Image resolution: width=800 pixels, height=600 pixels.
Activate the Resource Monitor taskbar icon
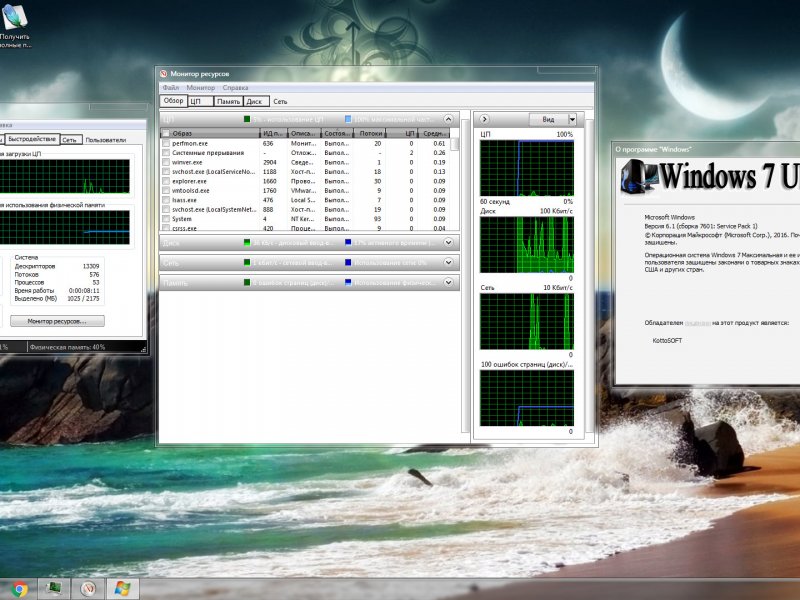(x=88, y=589)
